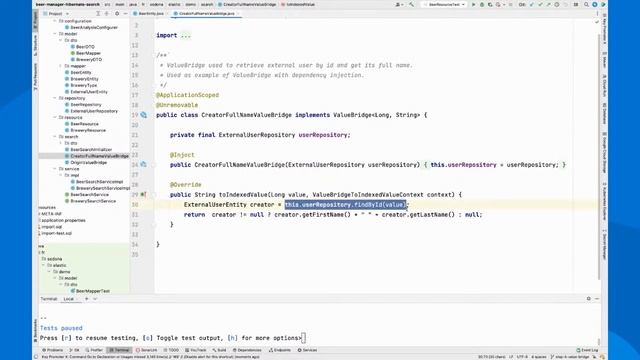The image size is (640, 360).
Task: Open the SonarLint tool window
Action: click(147, 350)
